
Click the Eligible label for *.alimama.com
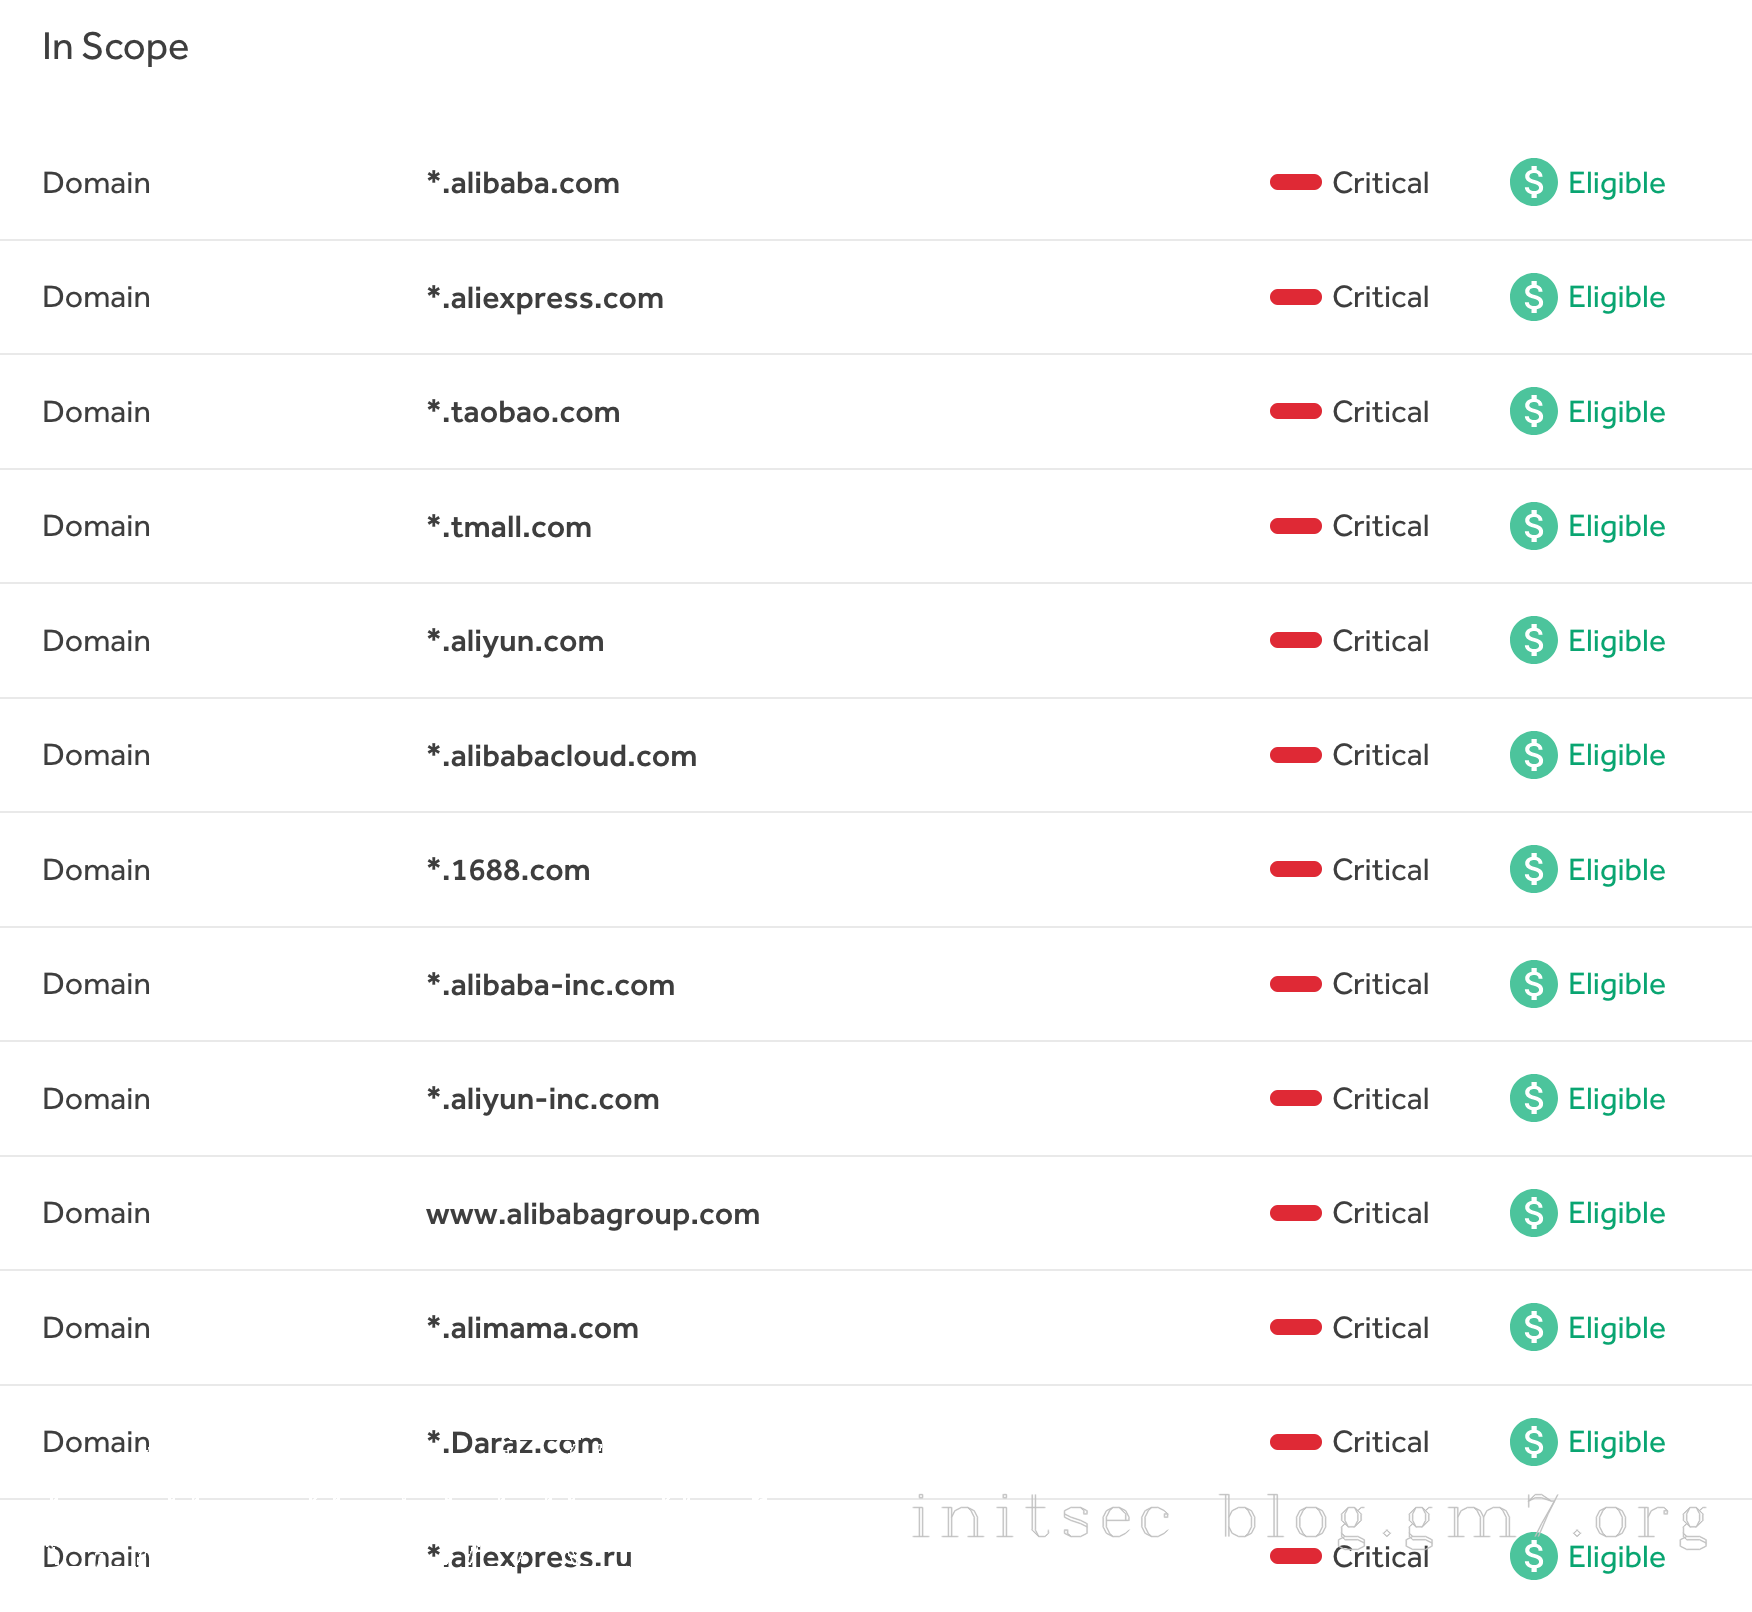pyautogui.click(x=1616, y=1328)
